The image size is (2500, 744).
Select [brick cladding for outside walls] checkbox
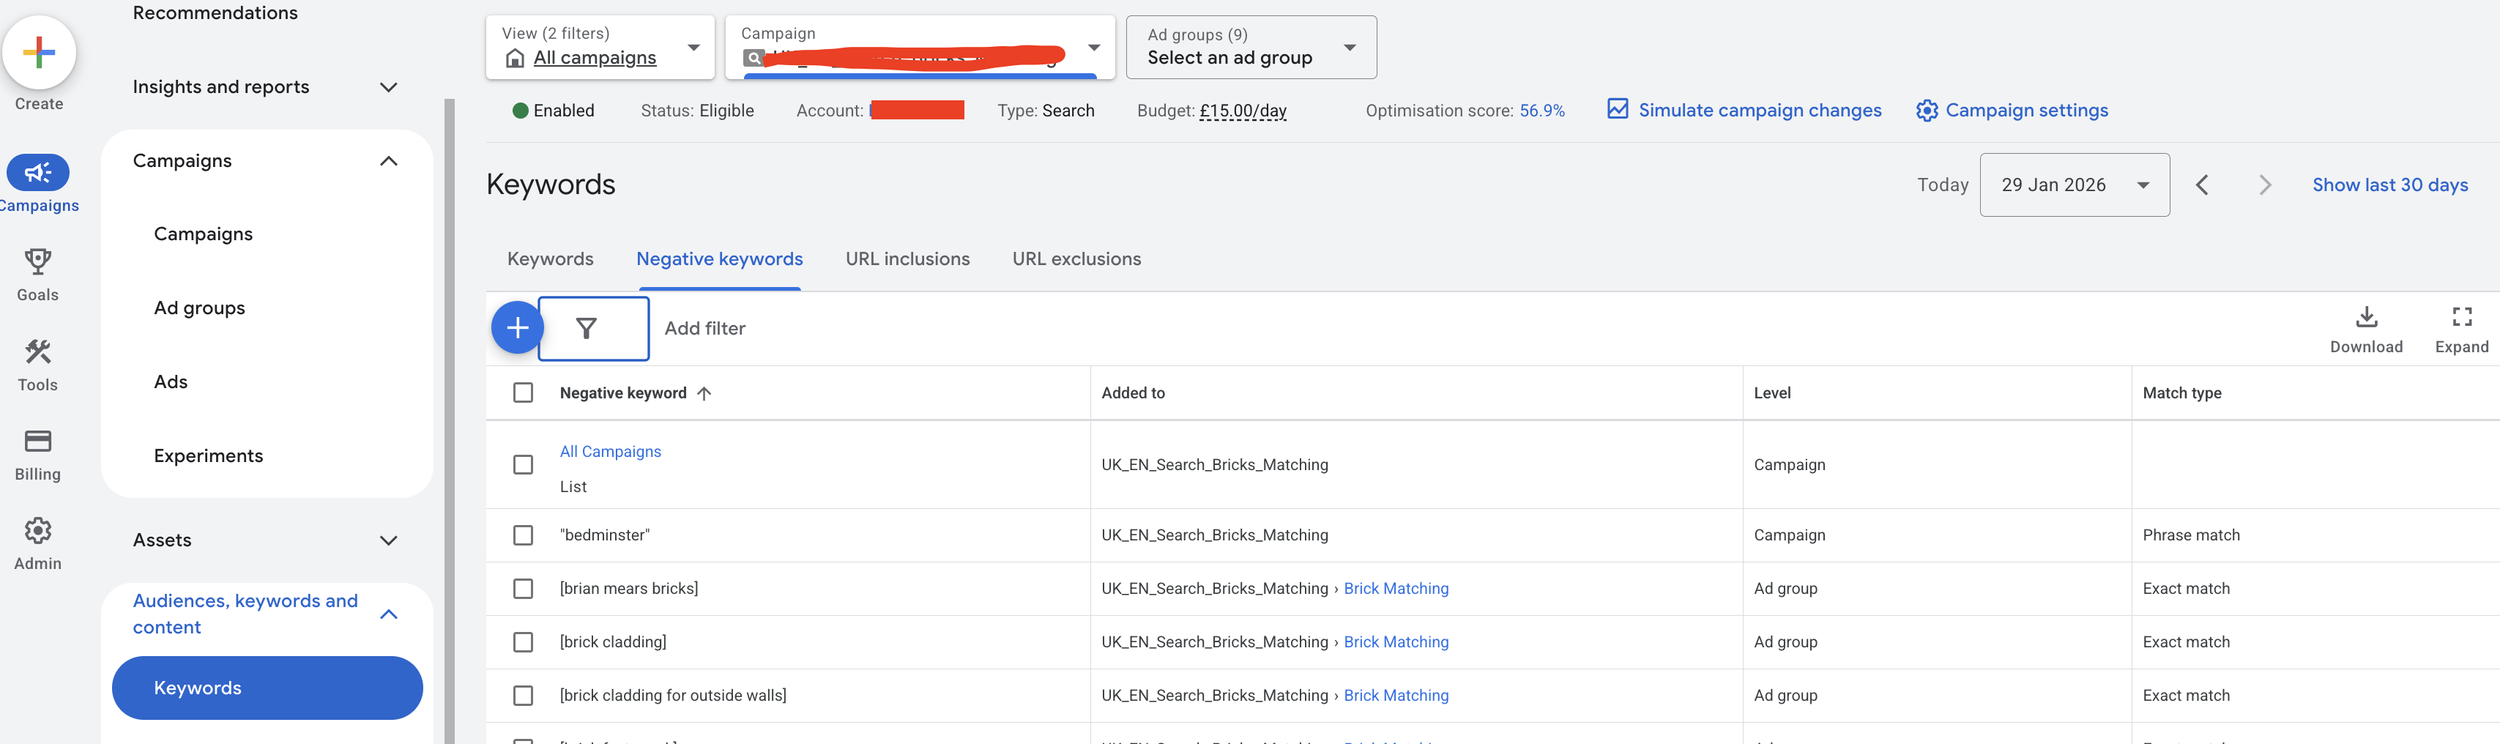tap(523, 695)
